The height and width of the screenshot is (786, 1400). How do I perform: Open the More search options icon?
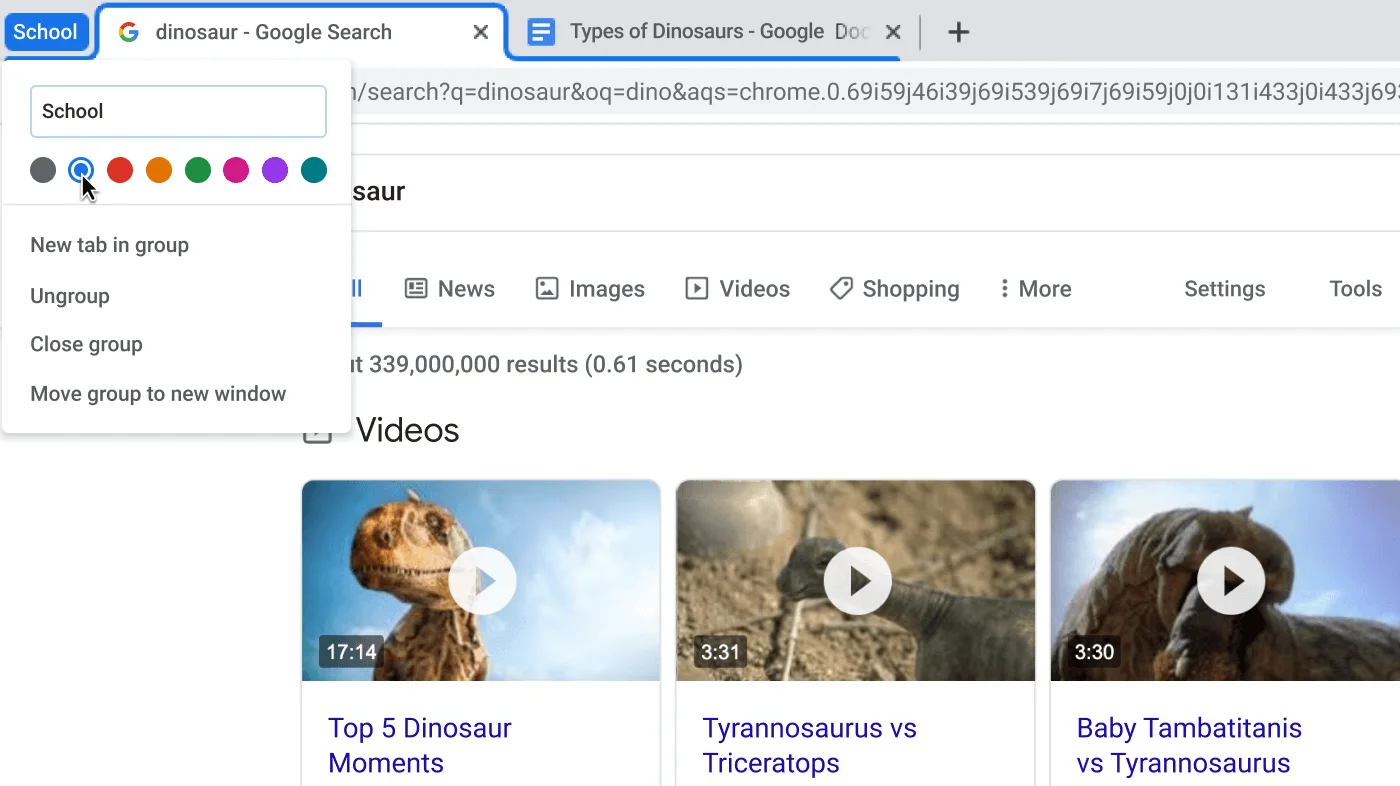click(x=1003, y=288)
